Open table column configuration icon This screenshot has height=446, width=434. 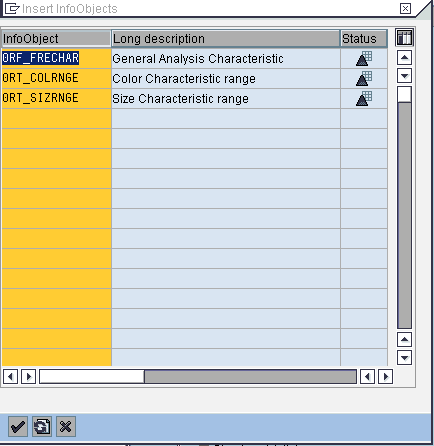(404, 37)
